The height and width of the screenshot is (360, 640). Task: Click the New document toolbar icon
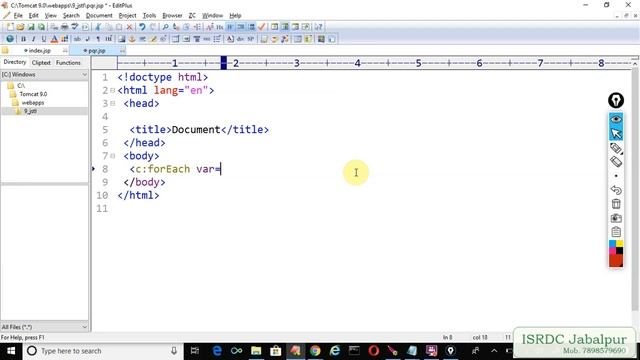pyautogui.click(x=10, y=27)
